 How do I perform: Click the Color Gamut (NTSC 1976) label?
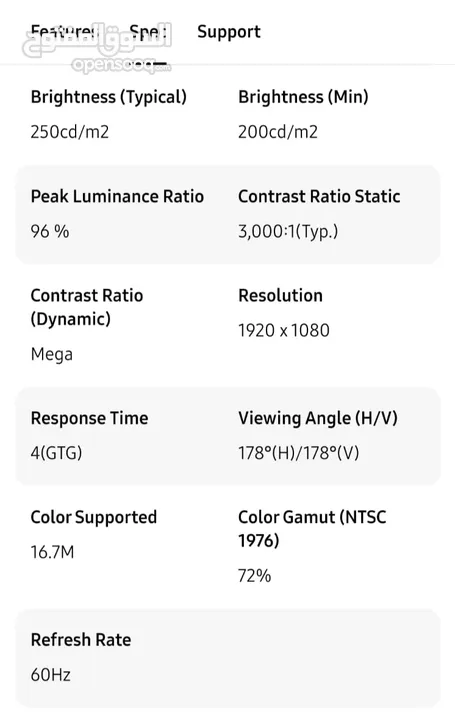(312, 529)
